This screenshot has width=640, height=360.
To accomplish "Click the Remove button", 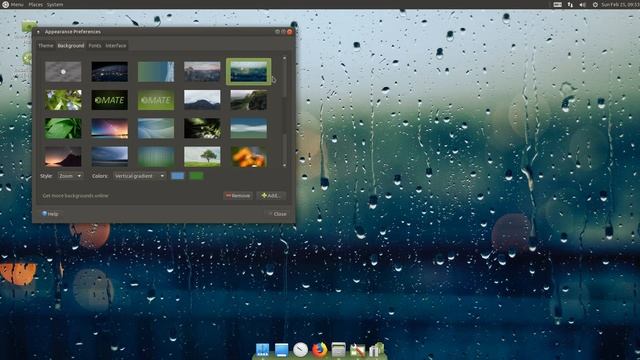I will (238, 196).
